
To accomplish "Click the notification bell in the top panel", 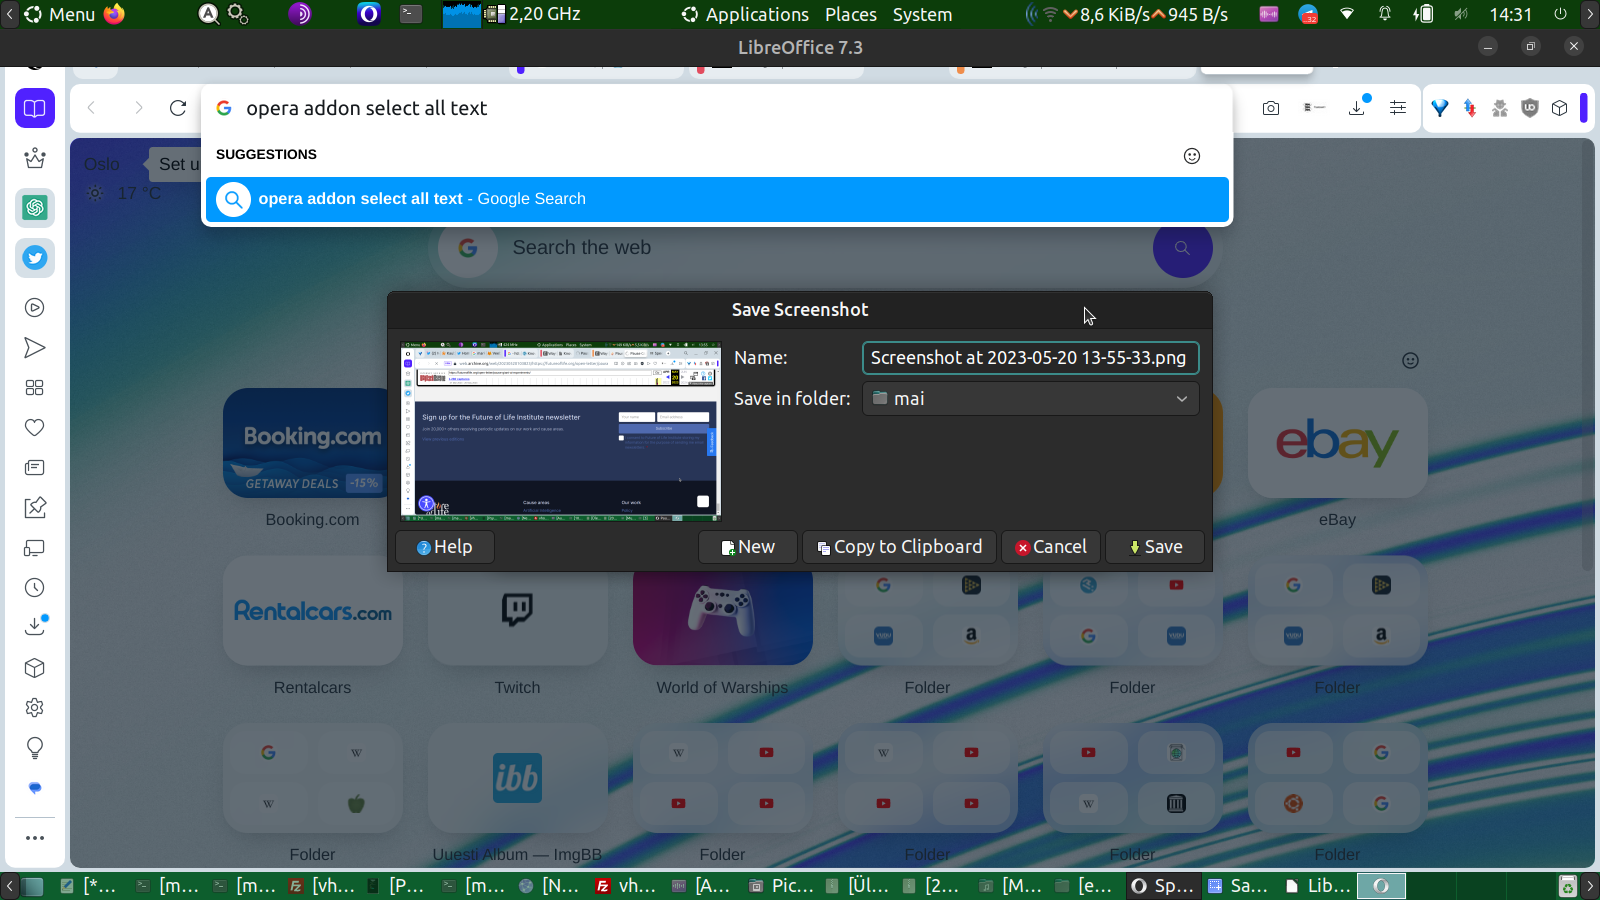I will [1385, 14].
